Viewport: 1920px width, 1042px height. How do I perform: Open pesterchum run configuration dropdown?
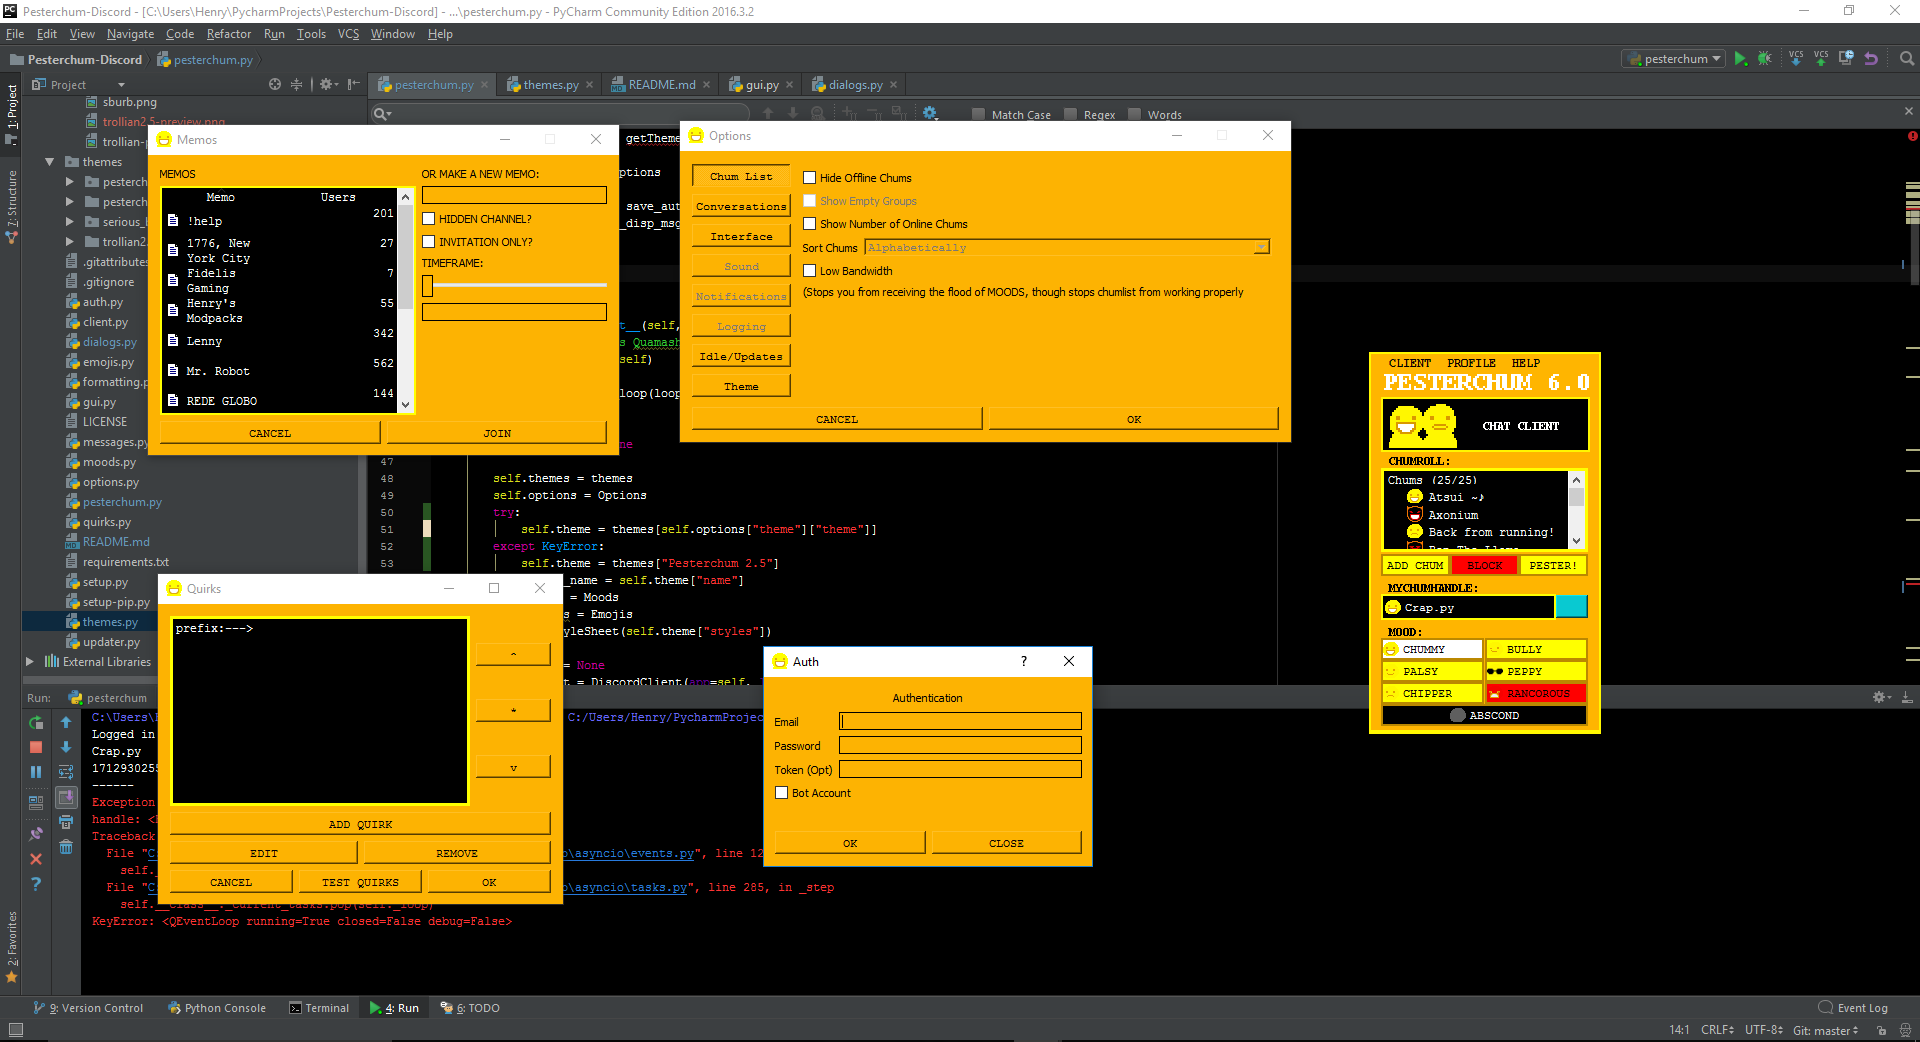pos(1674,59)
